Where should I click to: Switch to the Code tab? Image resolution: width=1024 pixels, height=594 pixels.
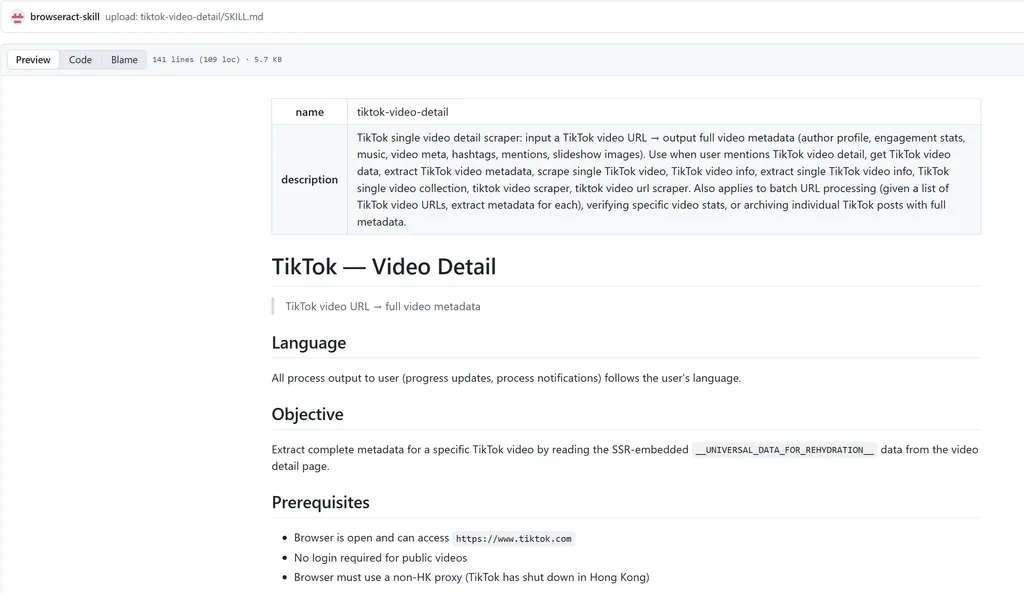[x=80, y=59]
